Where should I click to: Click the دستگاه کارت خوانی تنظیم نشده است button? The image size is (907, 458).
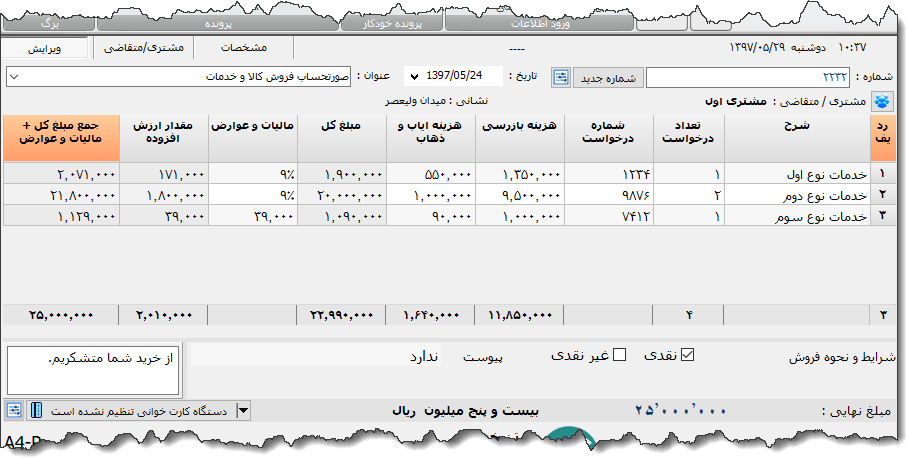tap(139, 411)
